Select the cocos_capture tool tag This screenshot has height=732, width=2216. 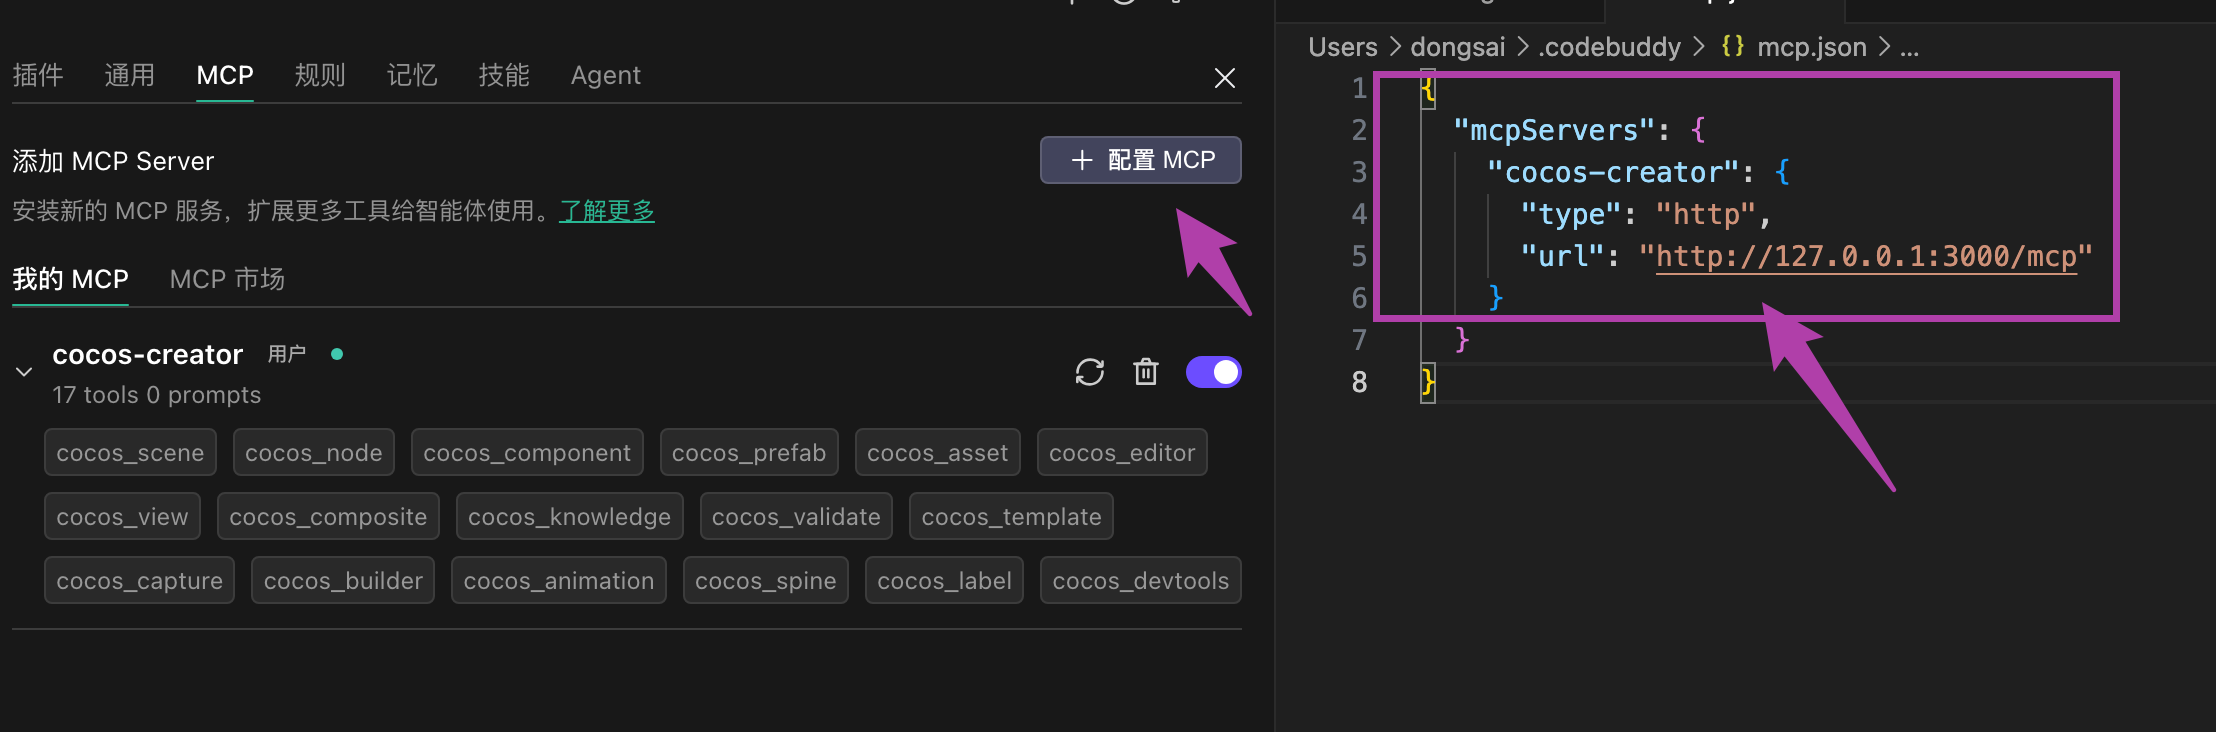[140, 581]
